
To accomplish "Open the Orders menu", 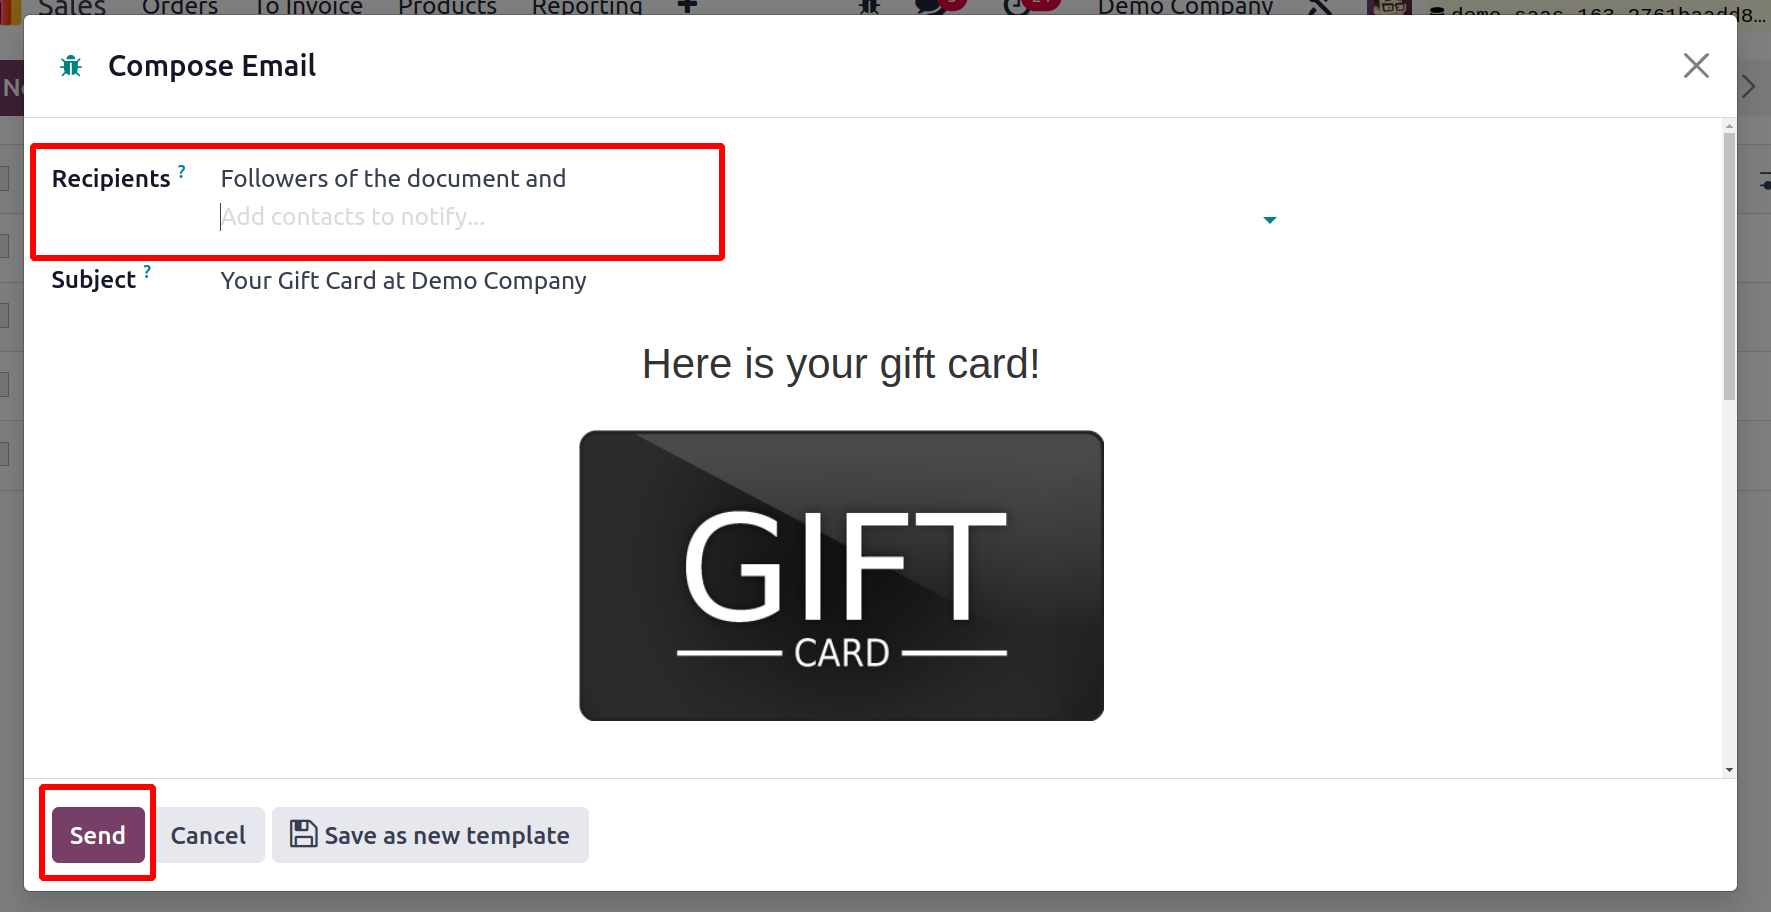I will [180, 7].
